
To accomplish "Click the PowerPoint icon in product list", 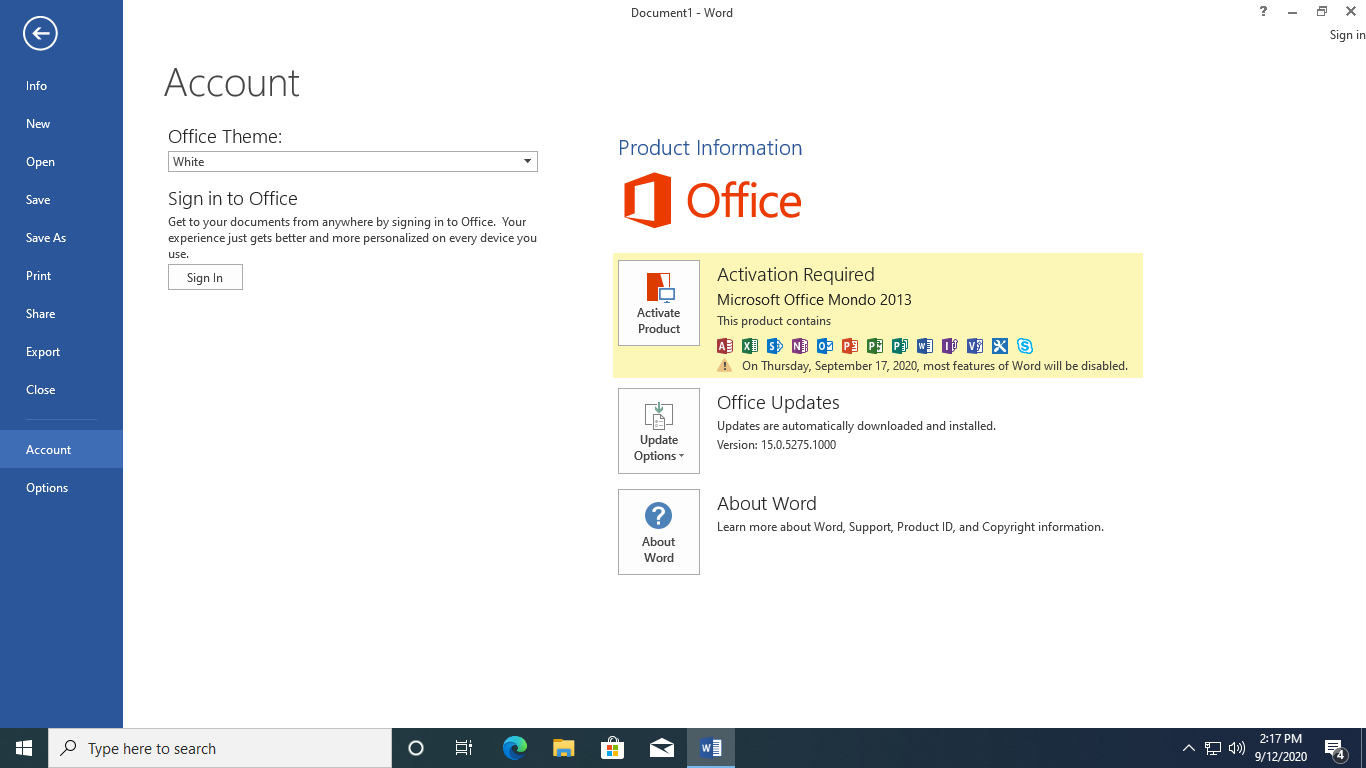I will point(850,346).
